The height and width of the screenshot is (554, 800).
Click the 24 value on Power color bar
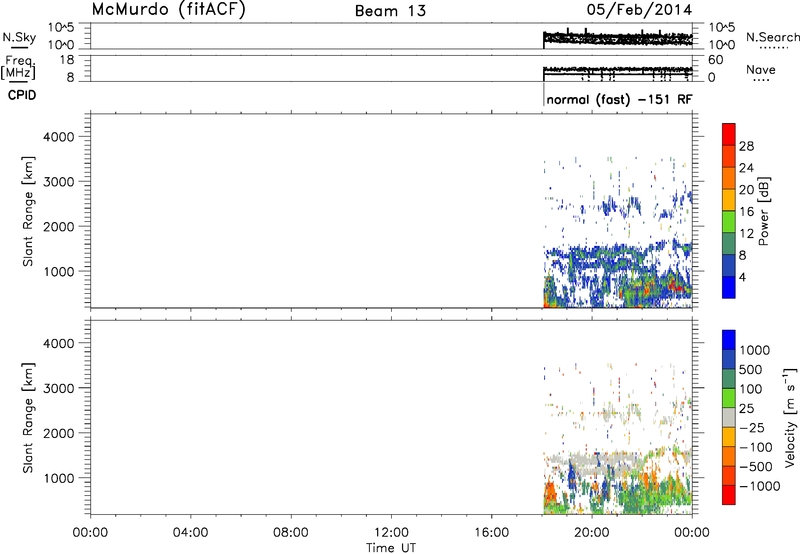click(746, 168)
